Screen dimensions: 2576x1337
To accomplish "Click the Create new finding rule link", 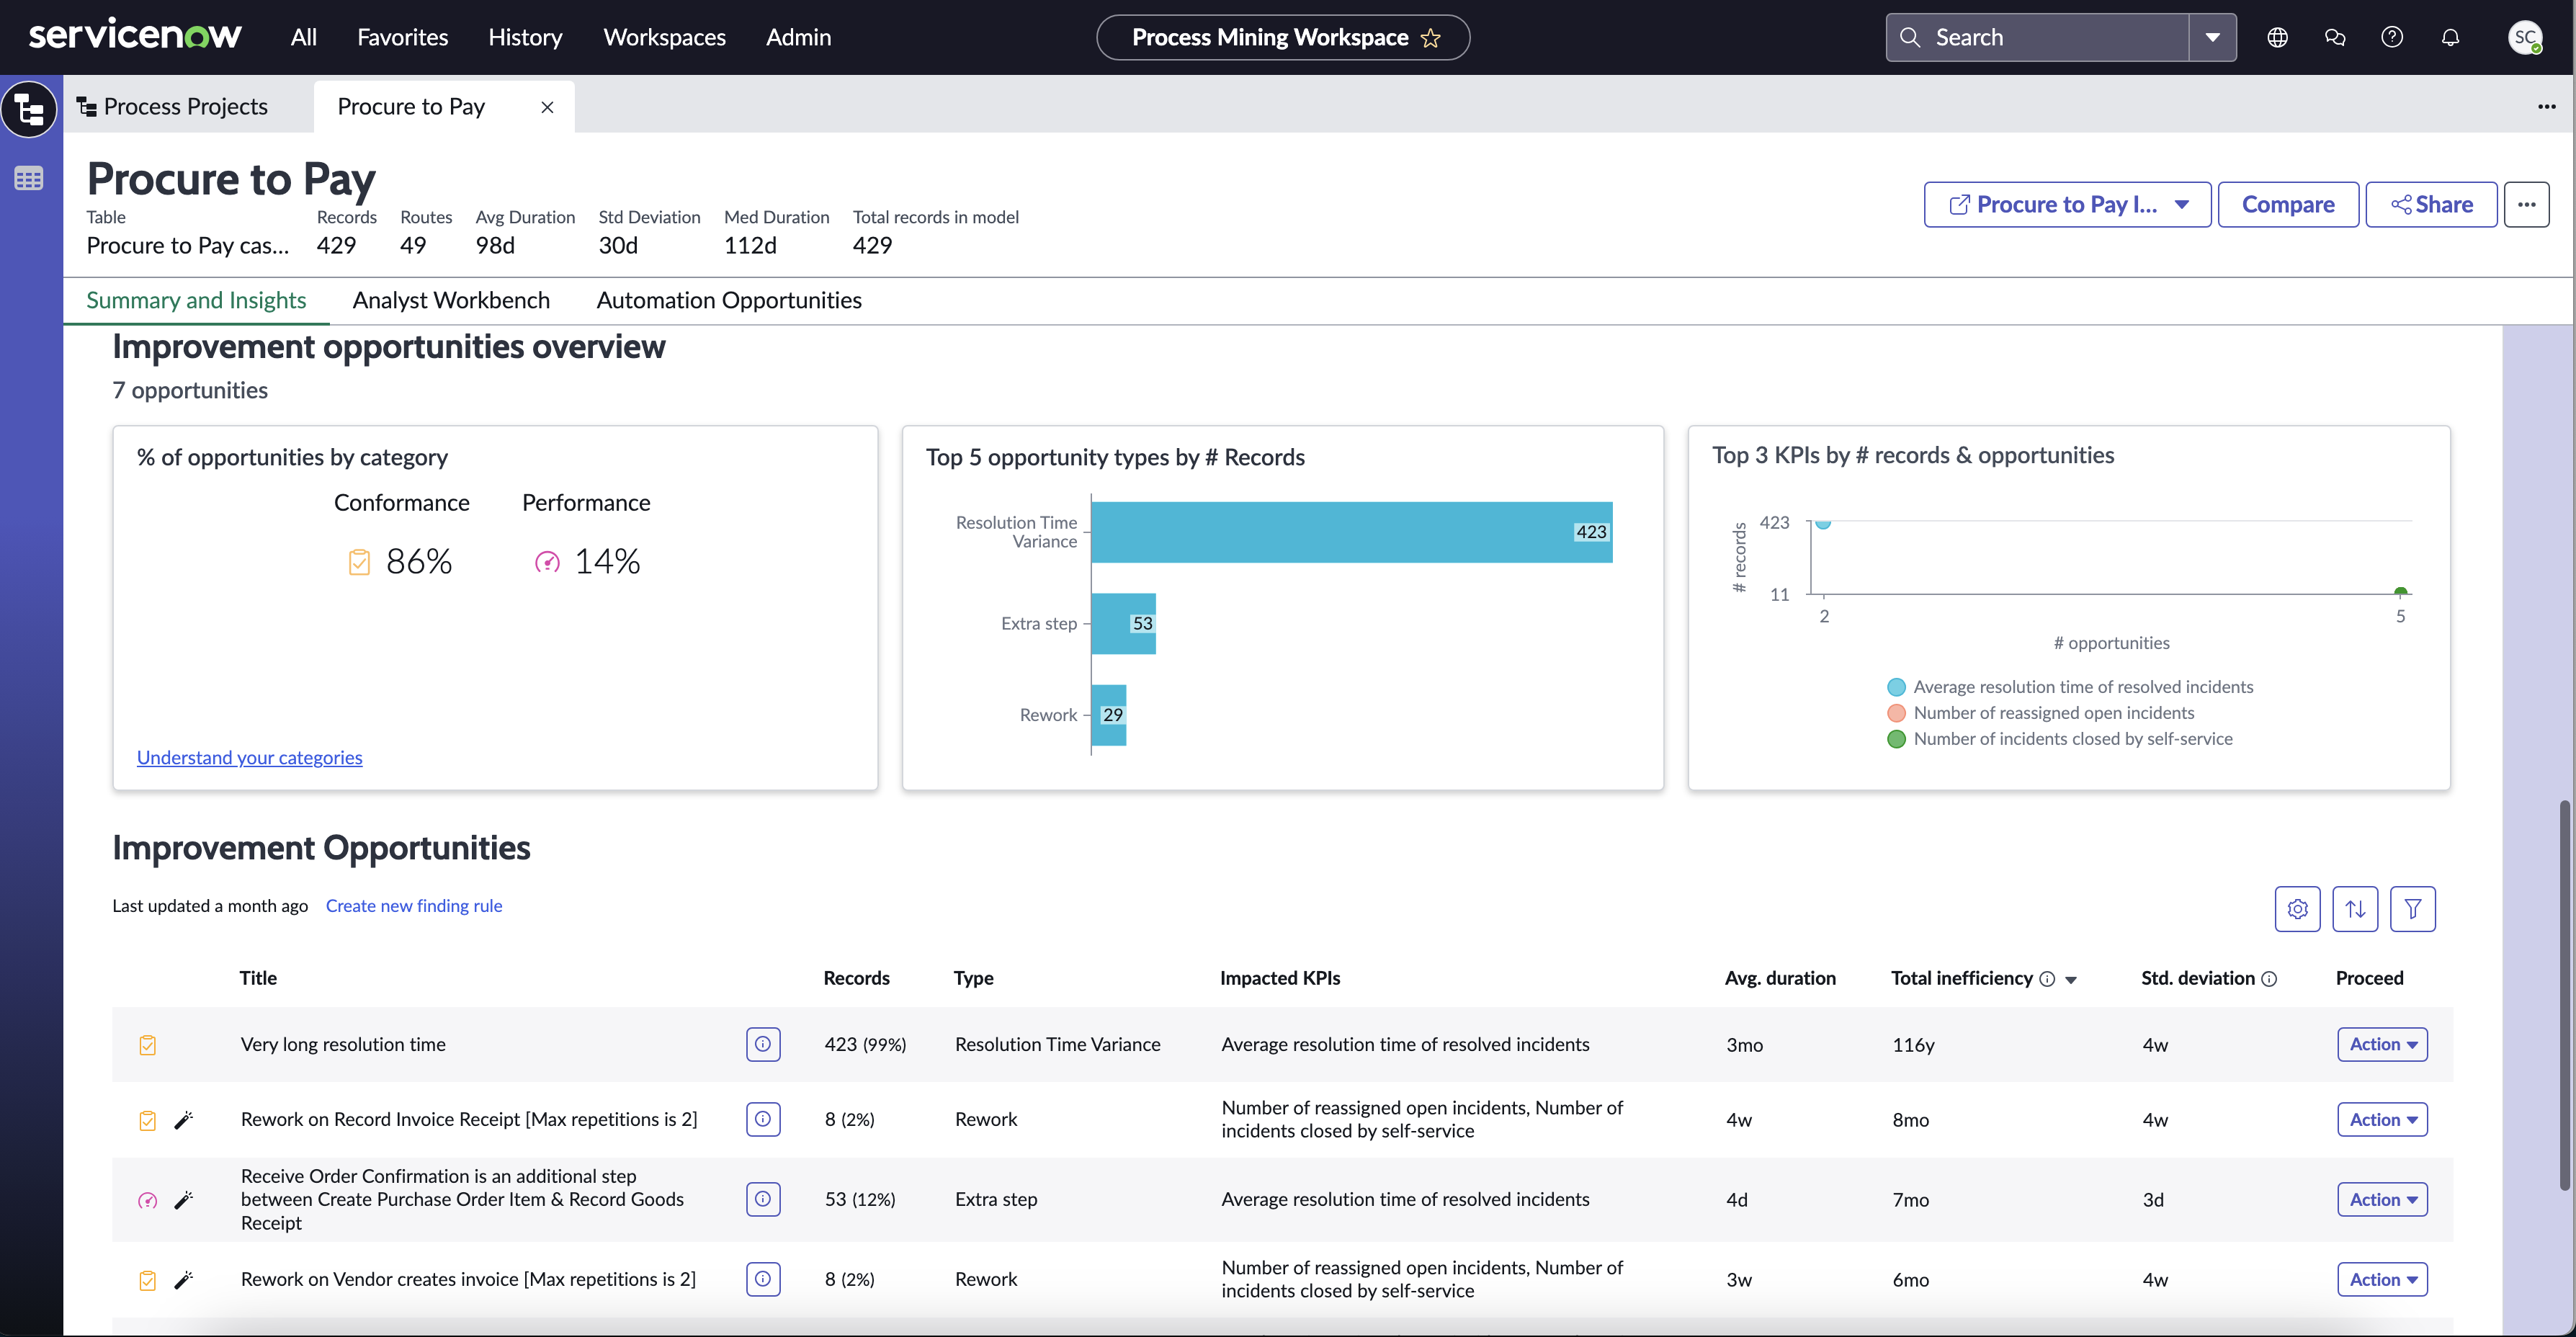I will [414, 906].
